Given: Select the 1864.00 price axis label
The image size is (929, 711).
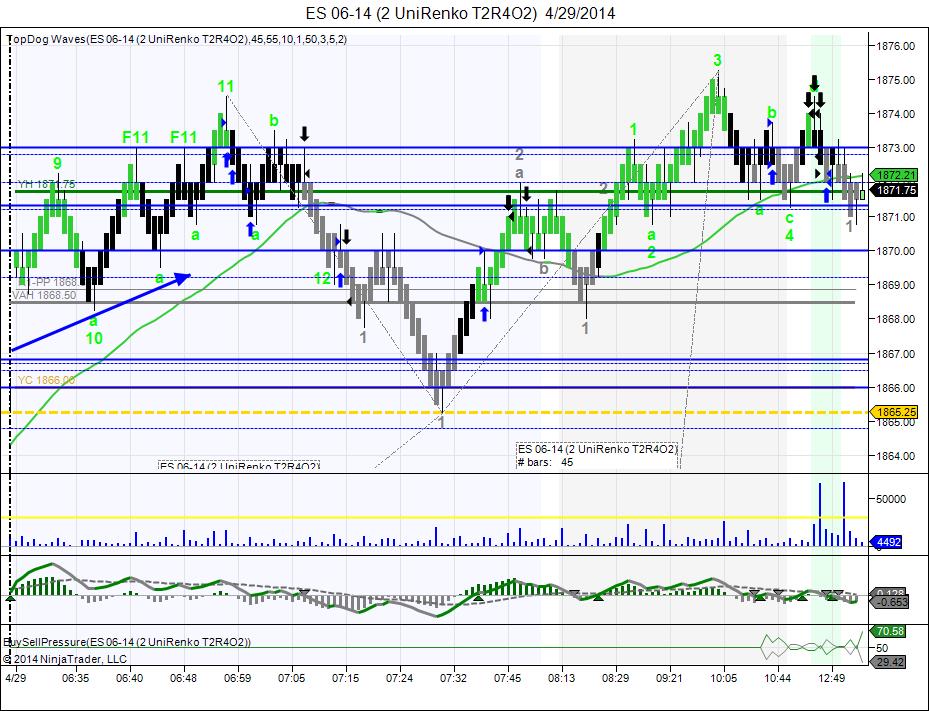Looking at the screenshot, I should 895,456.
